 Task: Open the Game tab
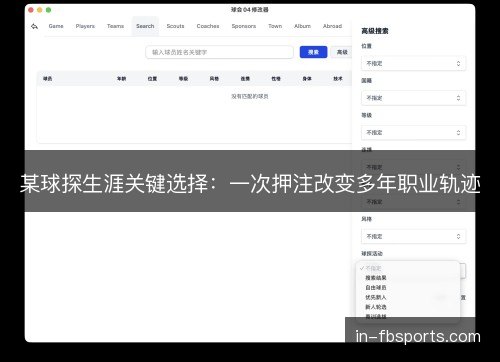tap(56, 26)
